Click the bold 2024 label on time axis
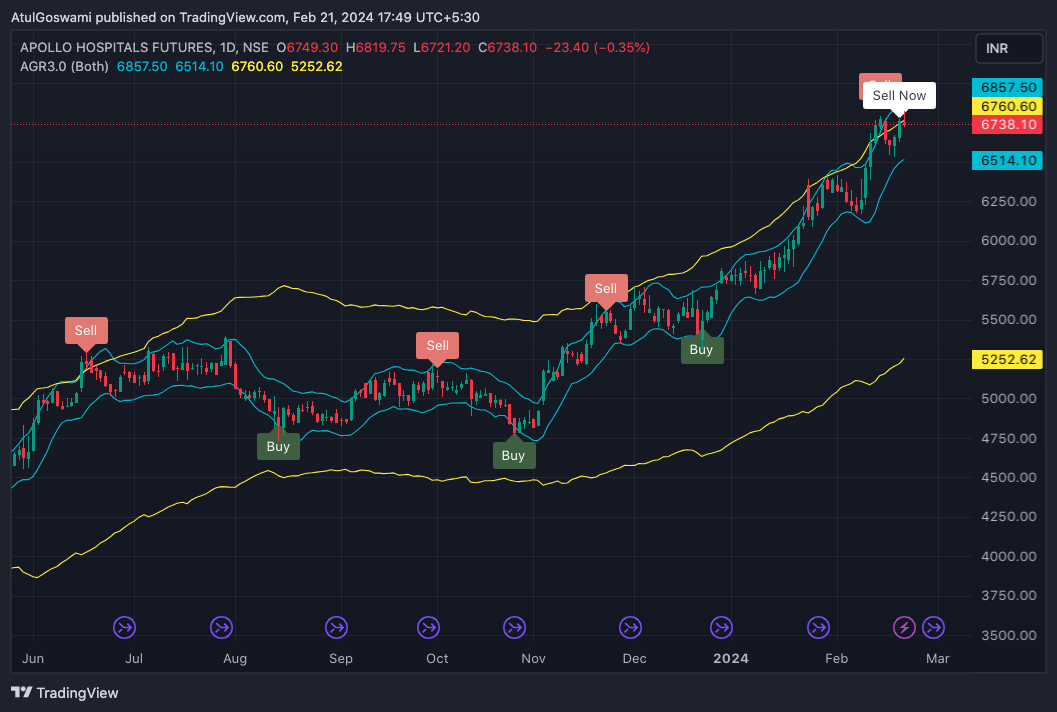Screen dimensions: 1057x712 (731, 659)
